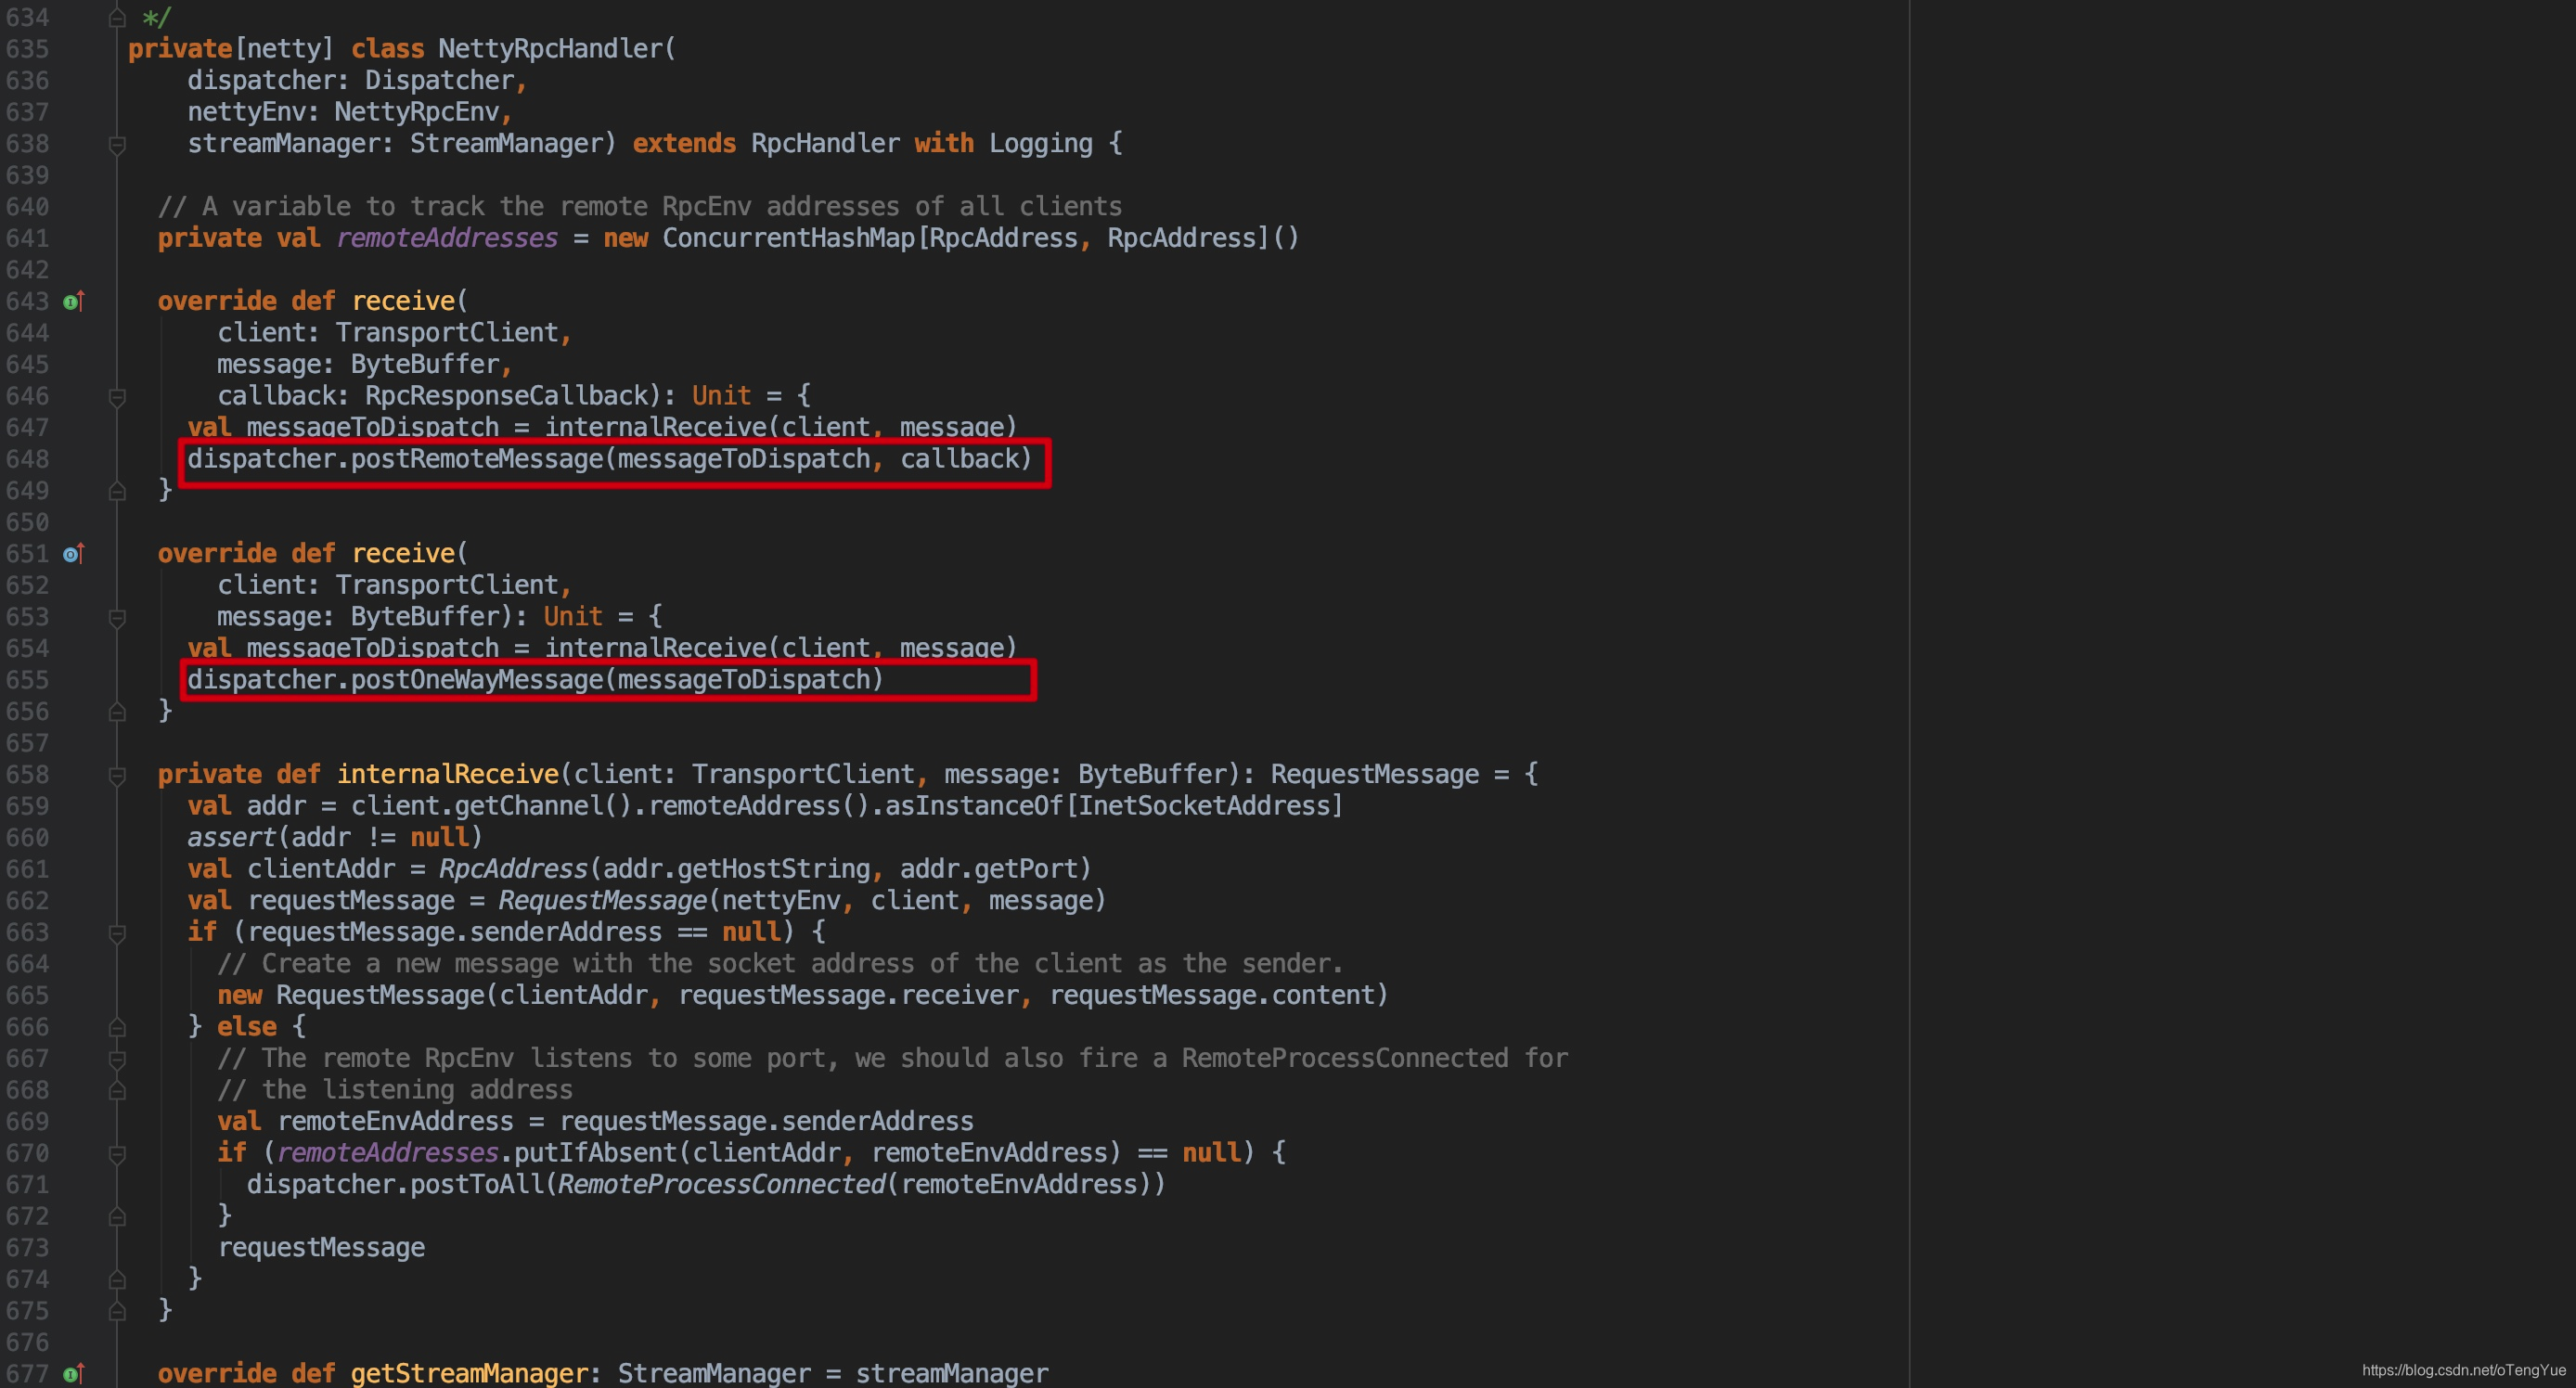Click the fold end marker on line 649

point(117,491)
